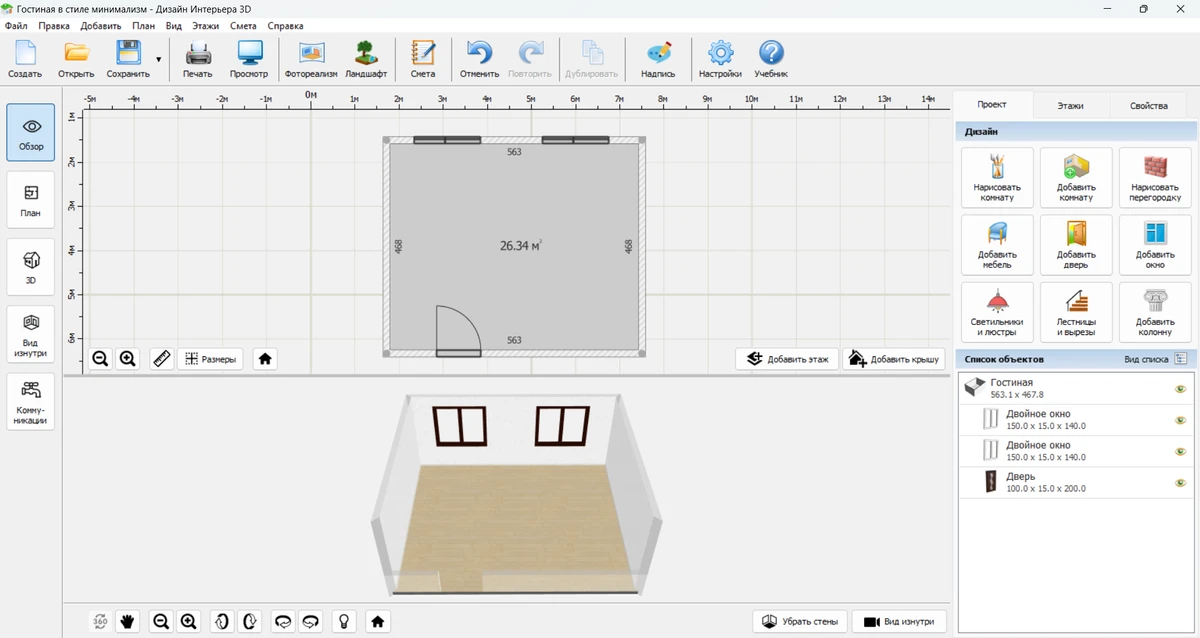Click Убрать стены button

pos(800,621)
